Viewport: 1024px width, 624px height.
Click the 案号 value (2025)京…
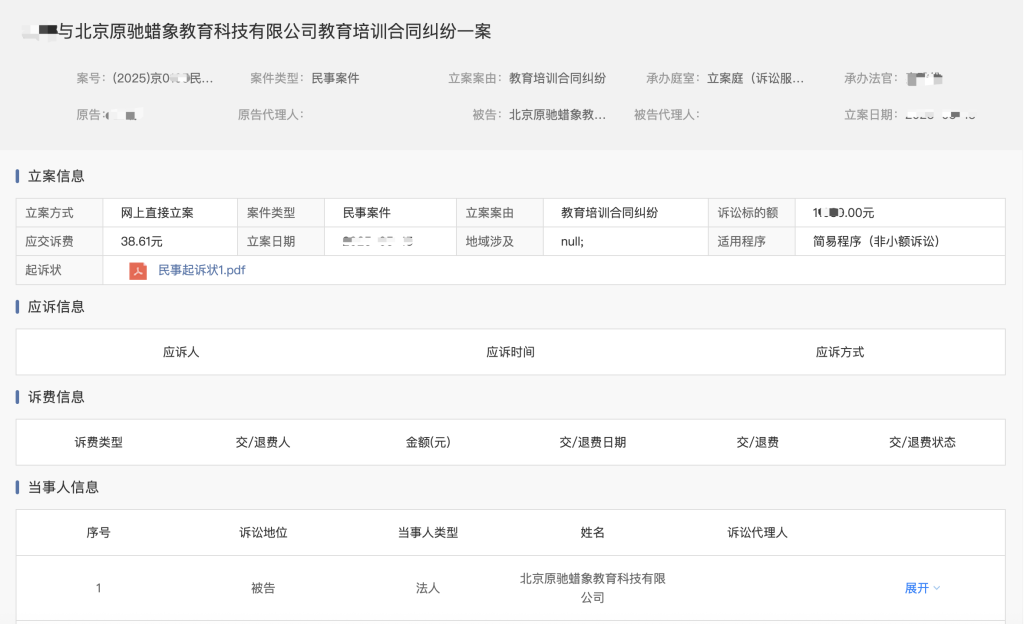[163, 78]
